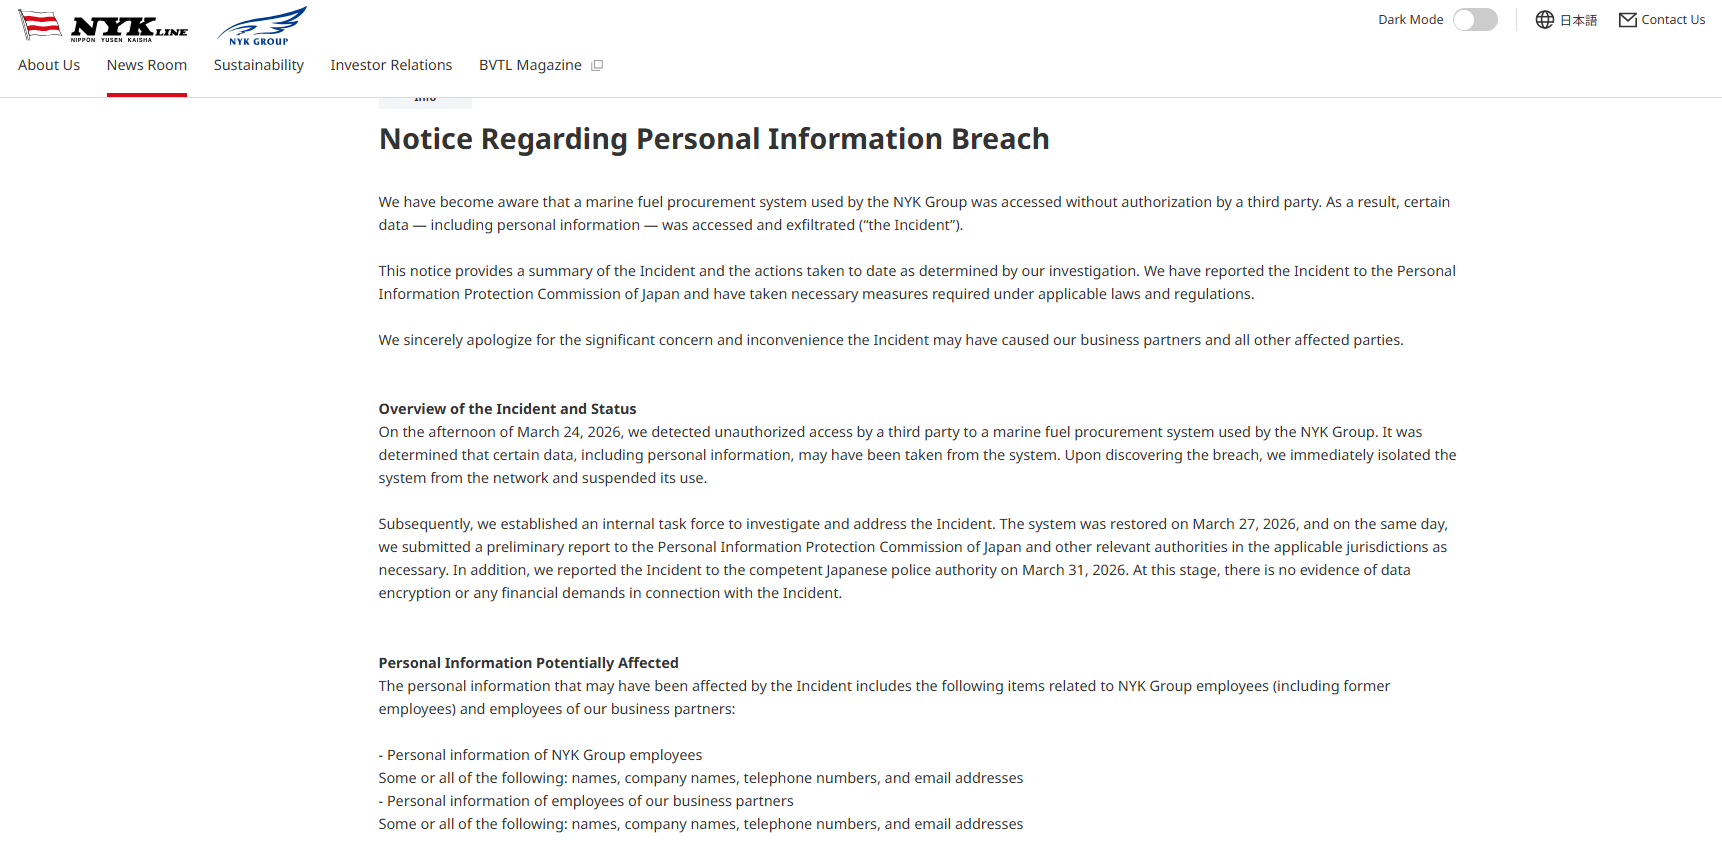The width and height of the screenshot is (1722, 861).
Task: Click the Info tag above the title
Action: [x=425, y=100]
